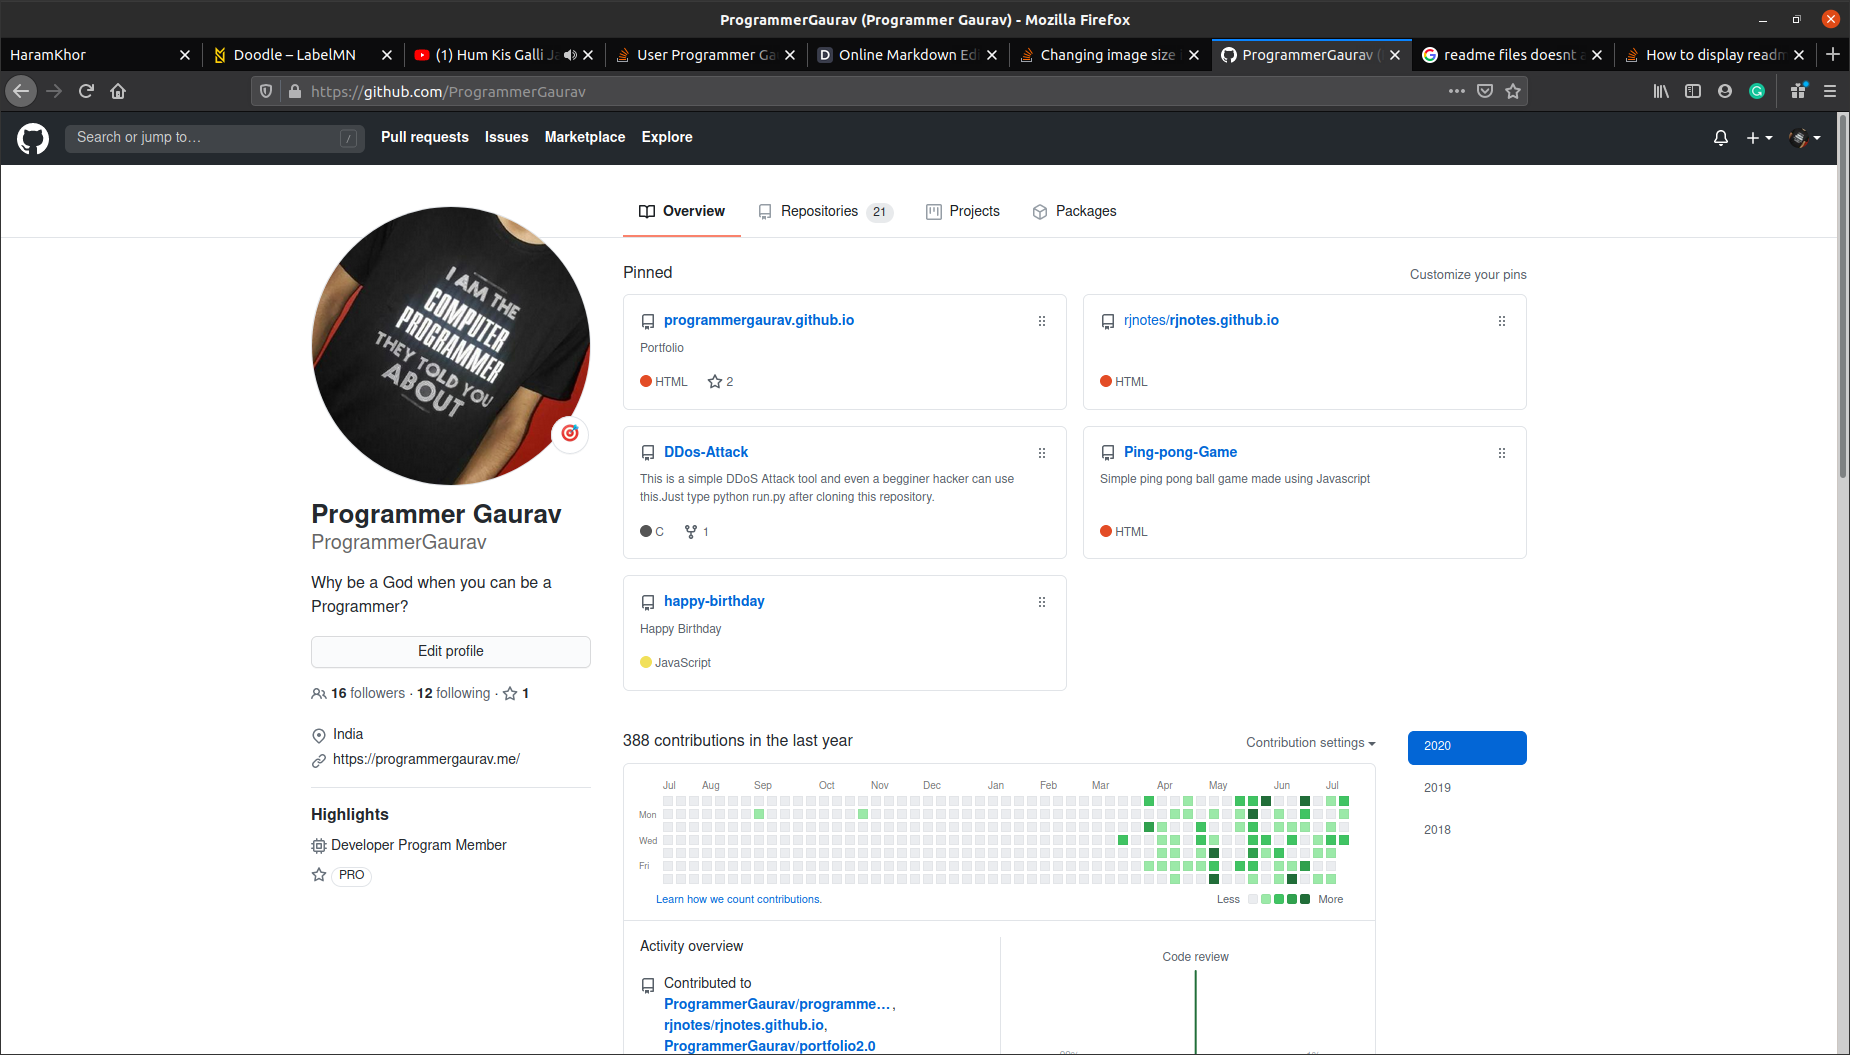Click stargazers count on Portfolio repo
This screenshot has height=1055, width=1850.
tap(721, 382)
